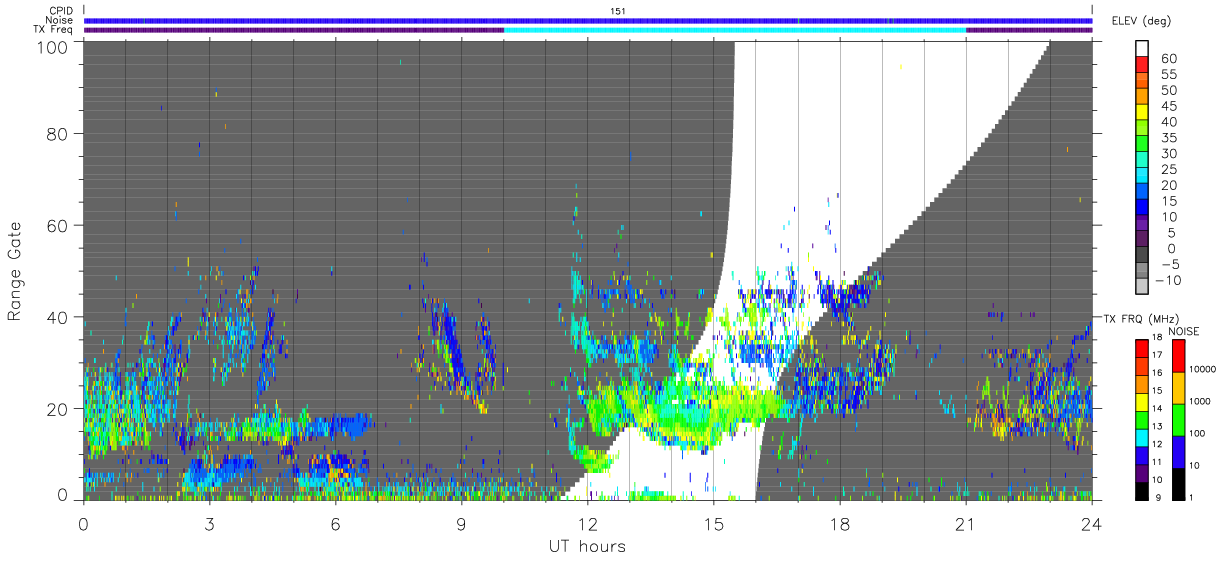Click the Range Gate axis title

point(15,271)
